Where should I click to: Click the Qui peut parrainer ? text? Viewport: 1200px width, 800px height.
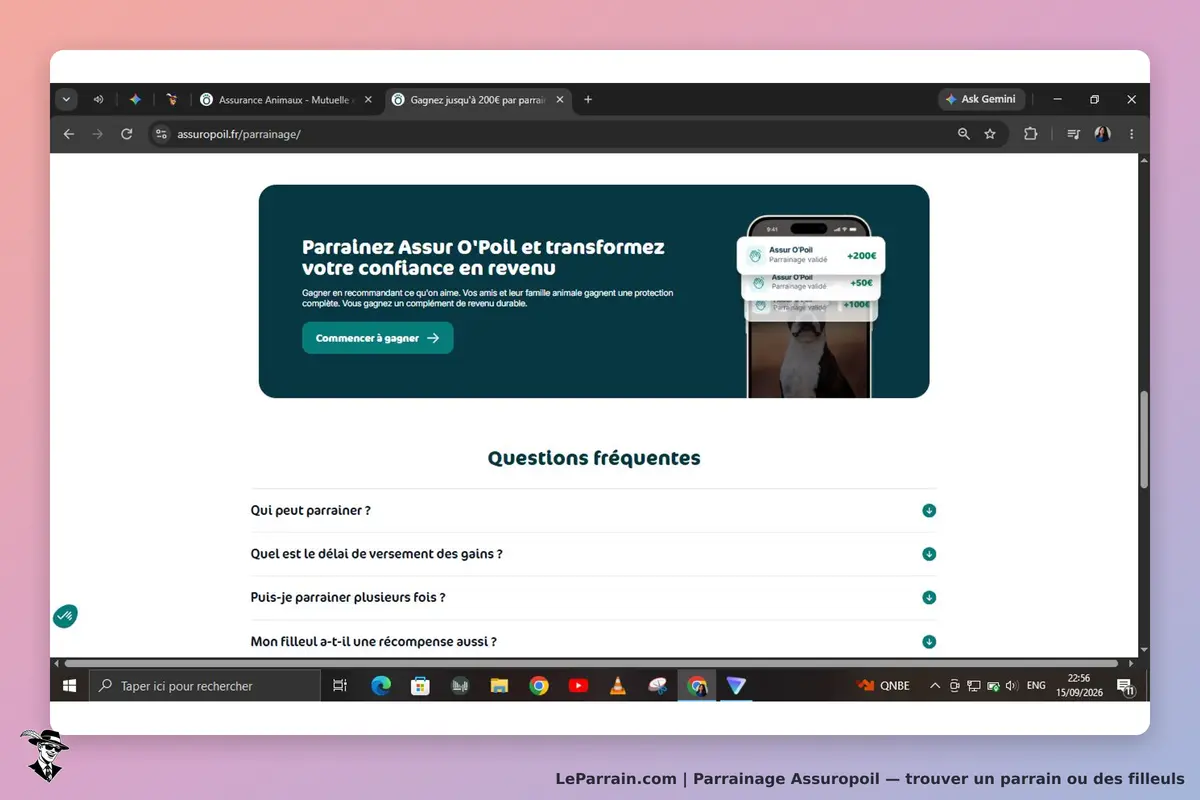click(x=310, y=510)
